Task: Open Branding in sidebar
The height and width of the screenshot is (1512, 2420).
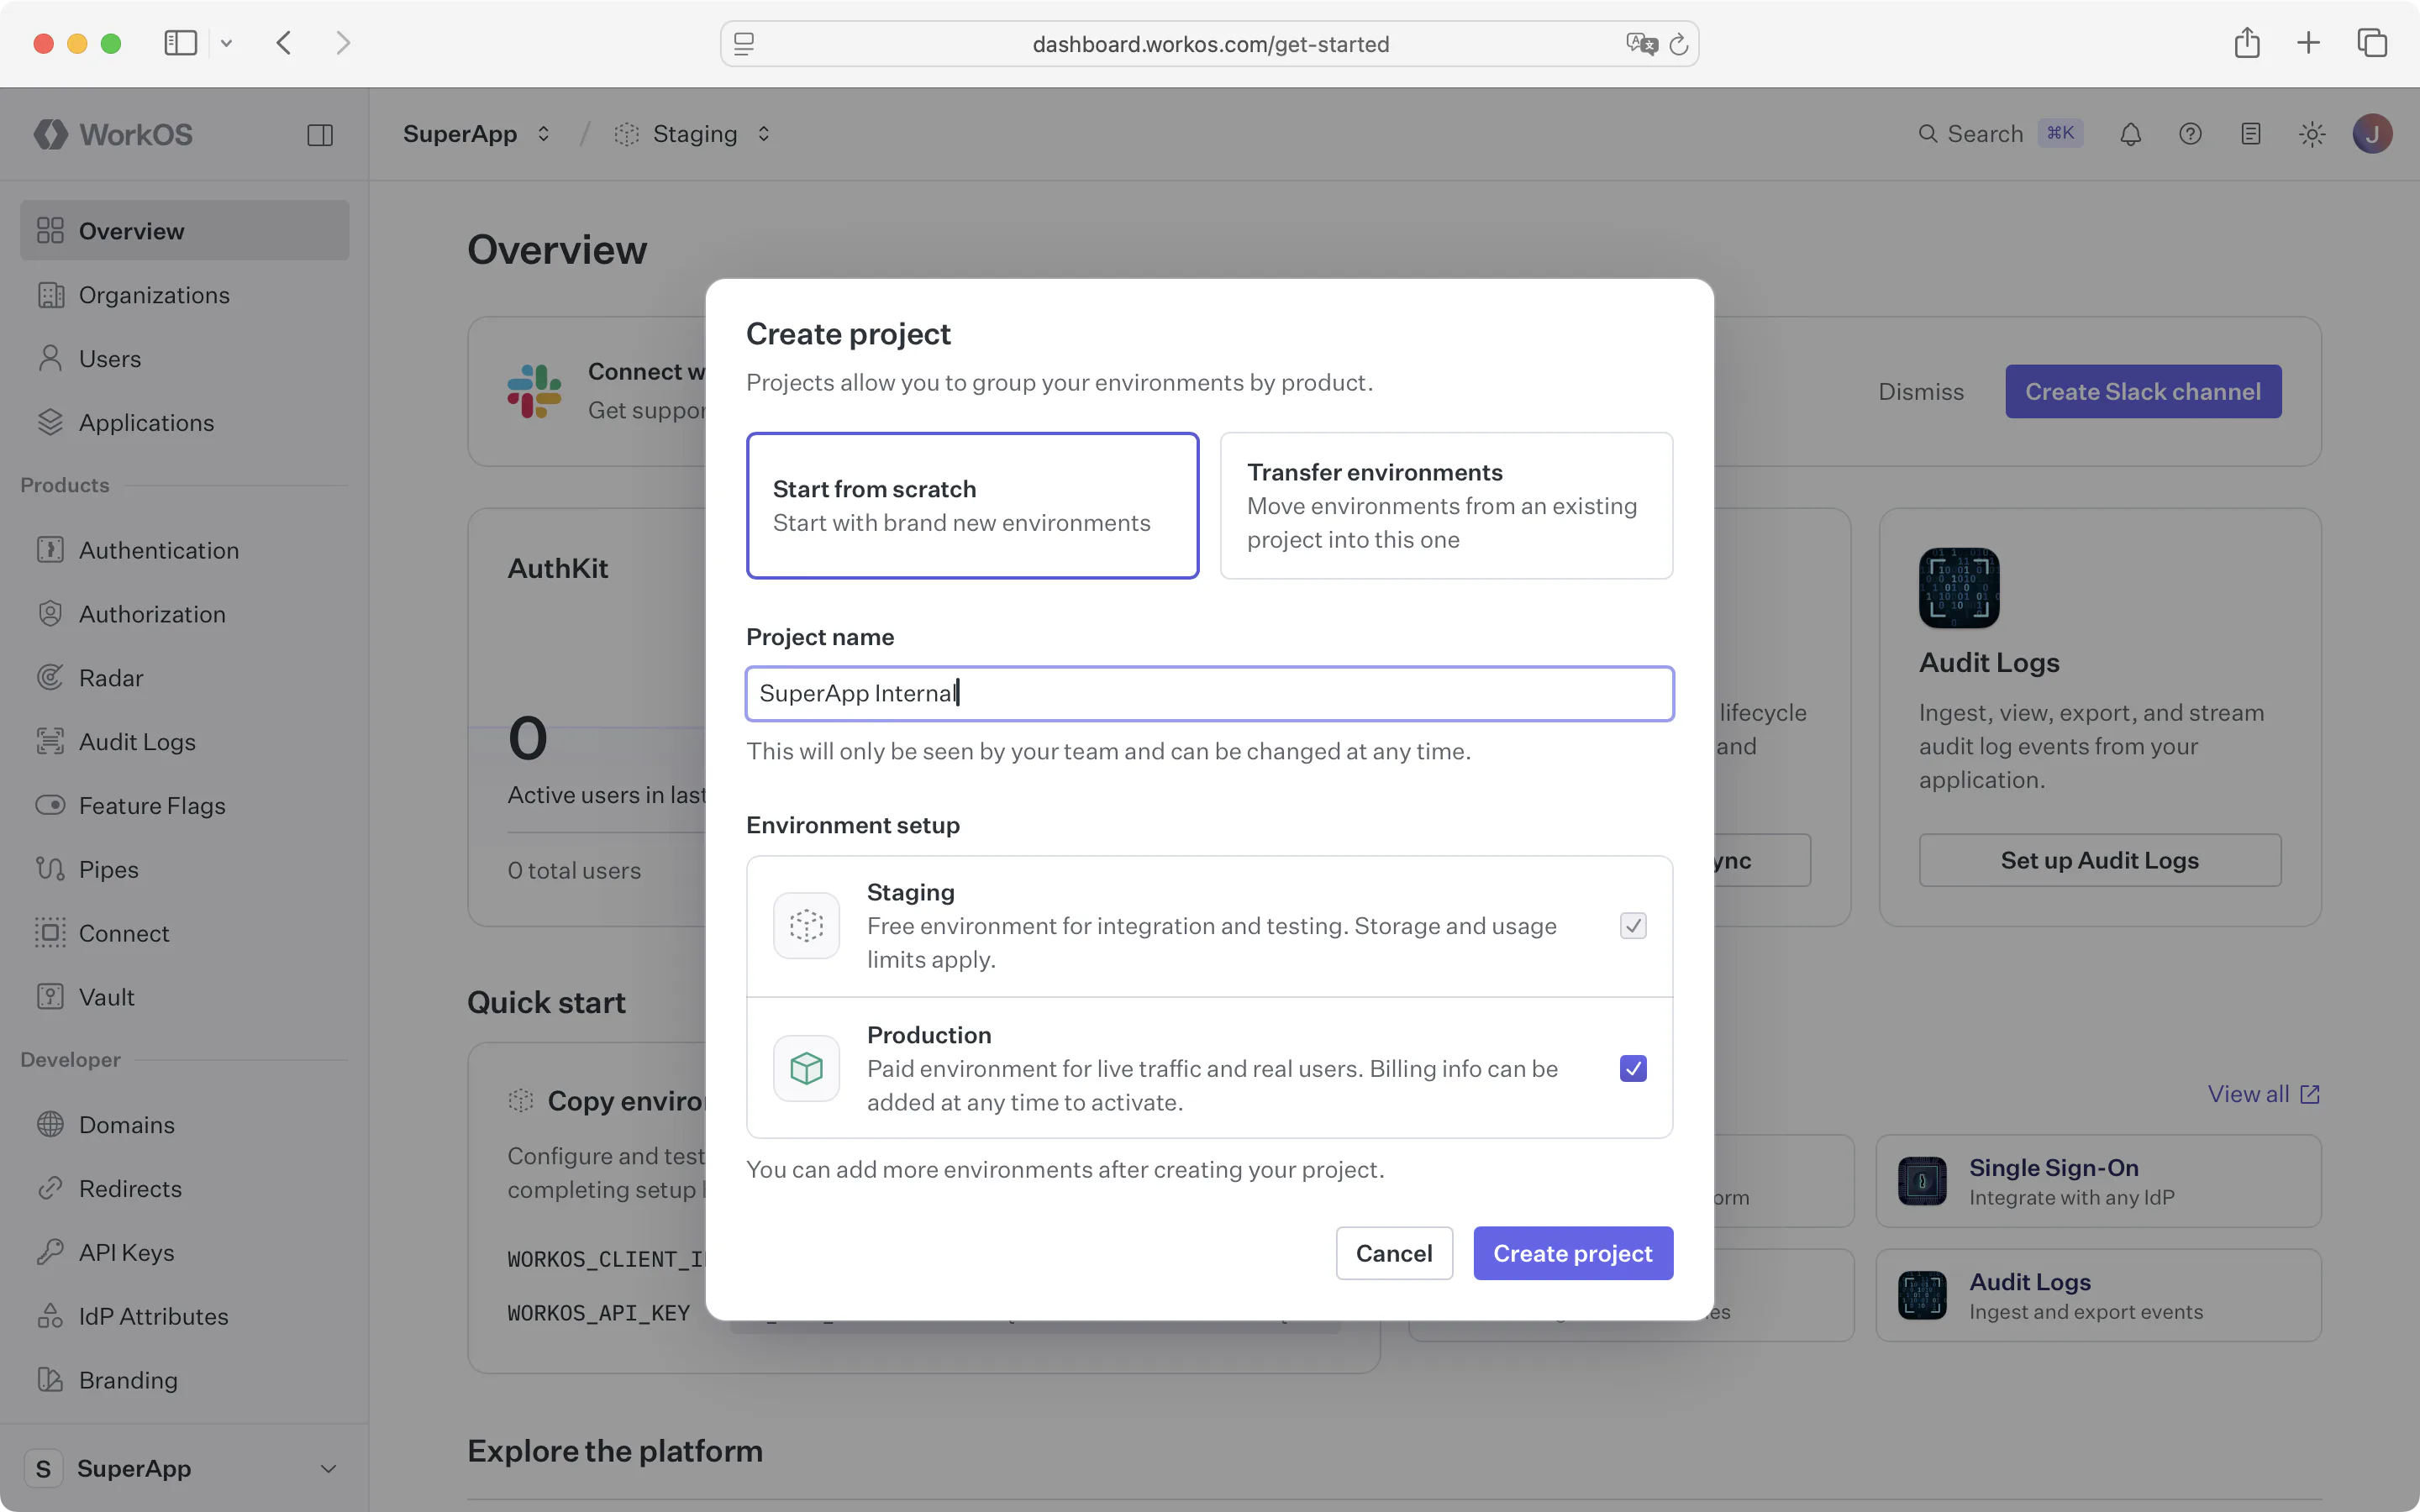Action: click(x=184, y=1381)
